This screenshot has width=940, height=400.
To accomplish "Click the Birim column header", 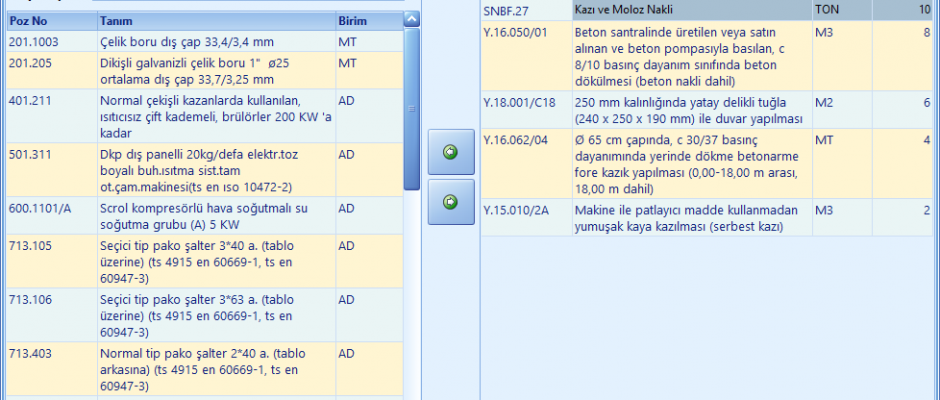I will click(x=365, y=20).
